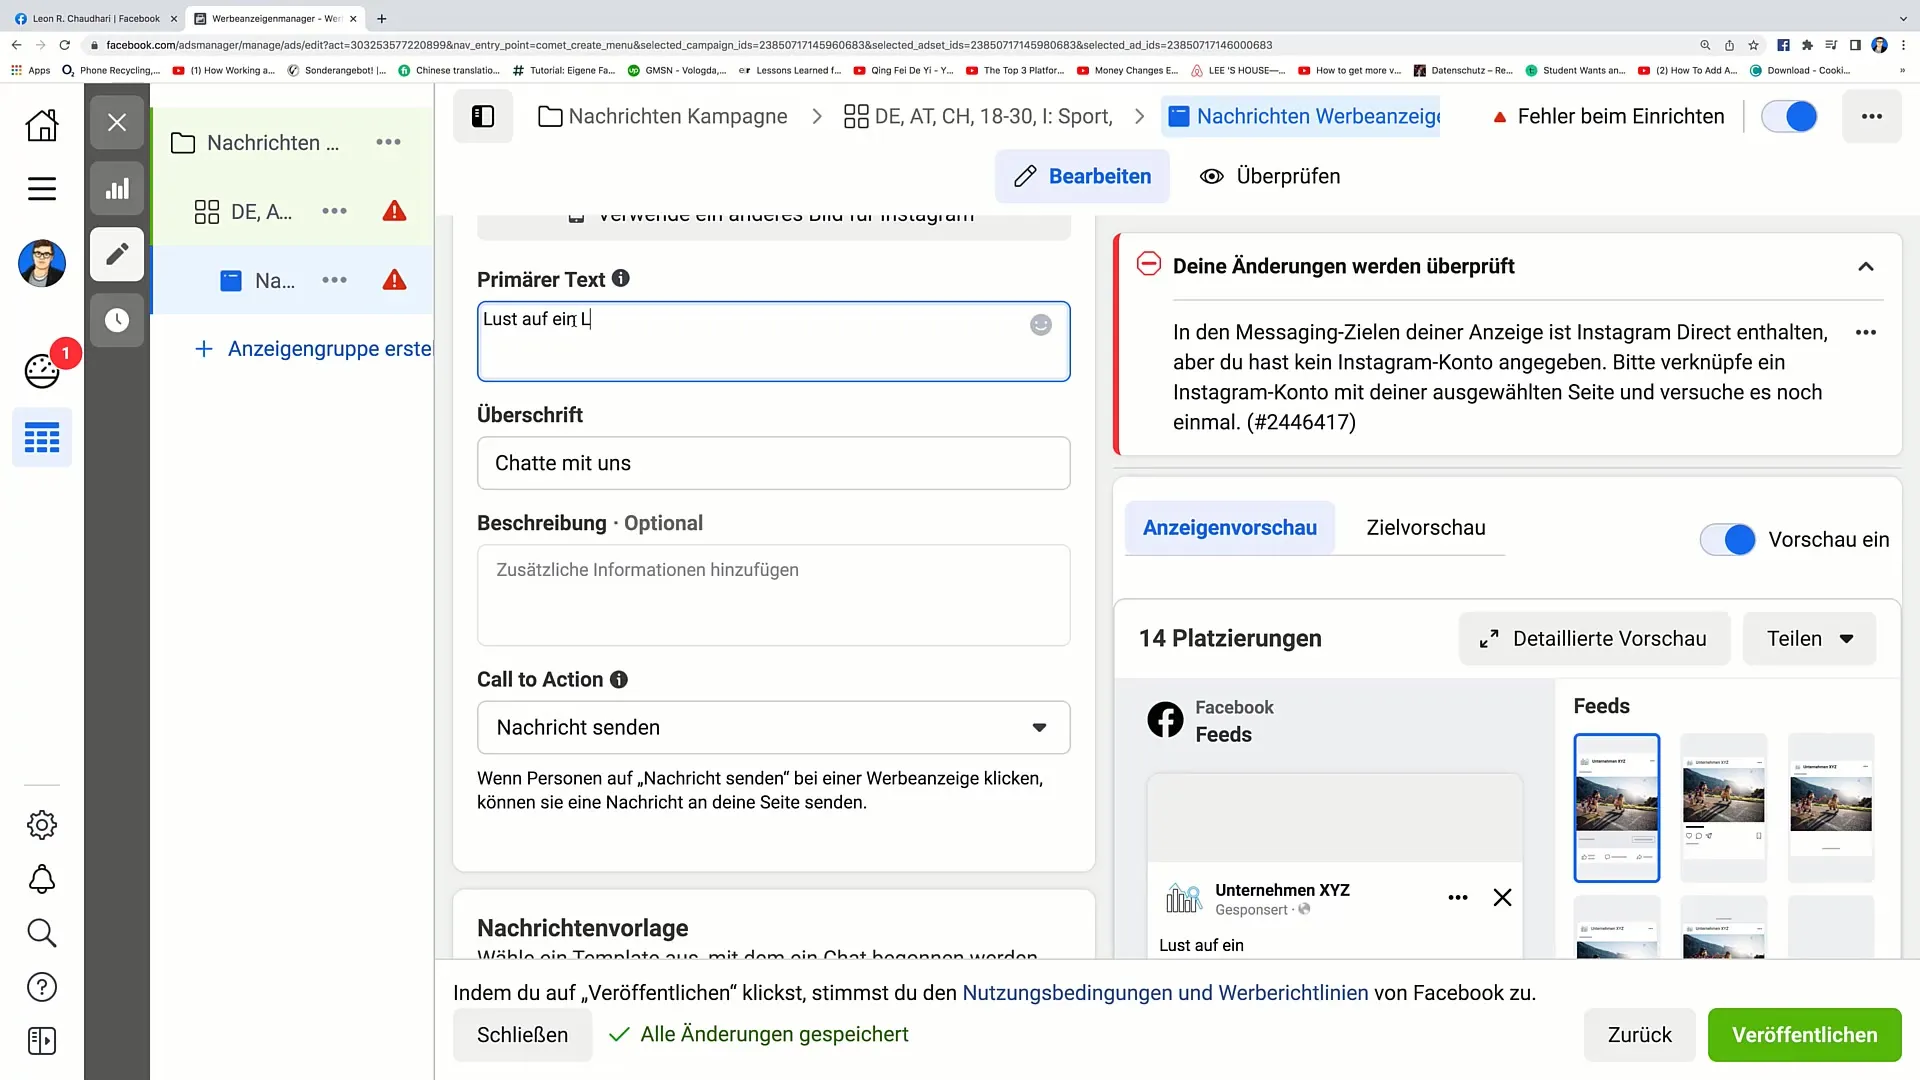Open the Facebook home icon in sidebar

42,125
